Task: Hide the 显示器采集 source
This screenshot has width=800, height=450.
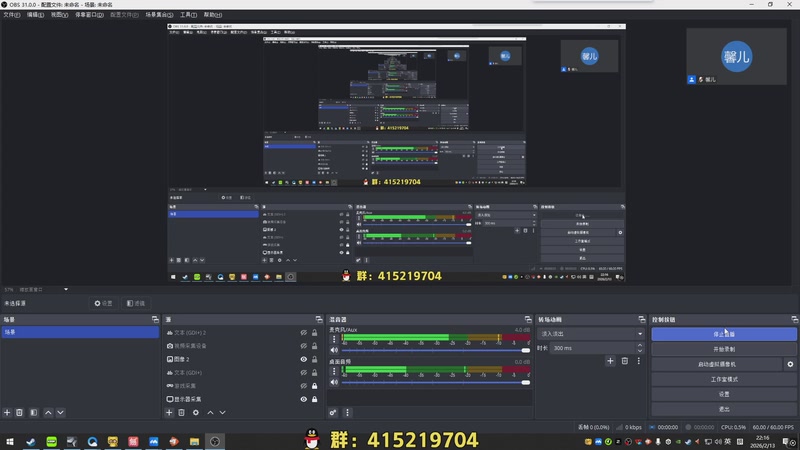Action: (304, 399)
